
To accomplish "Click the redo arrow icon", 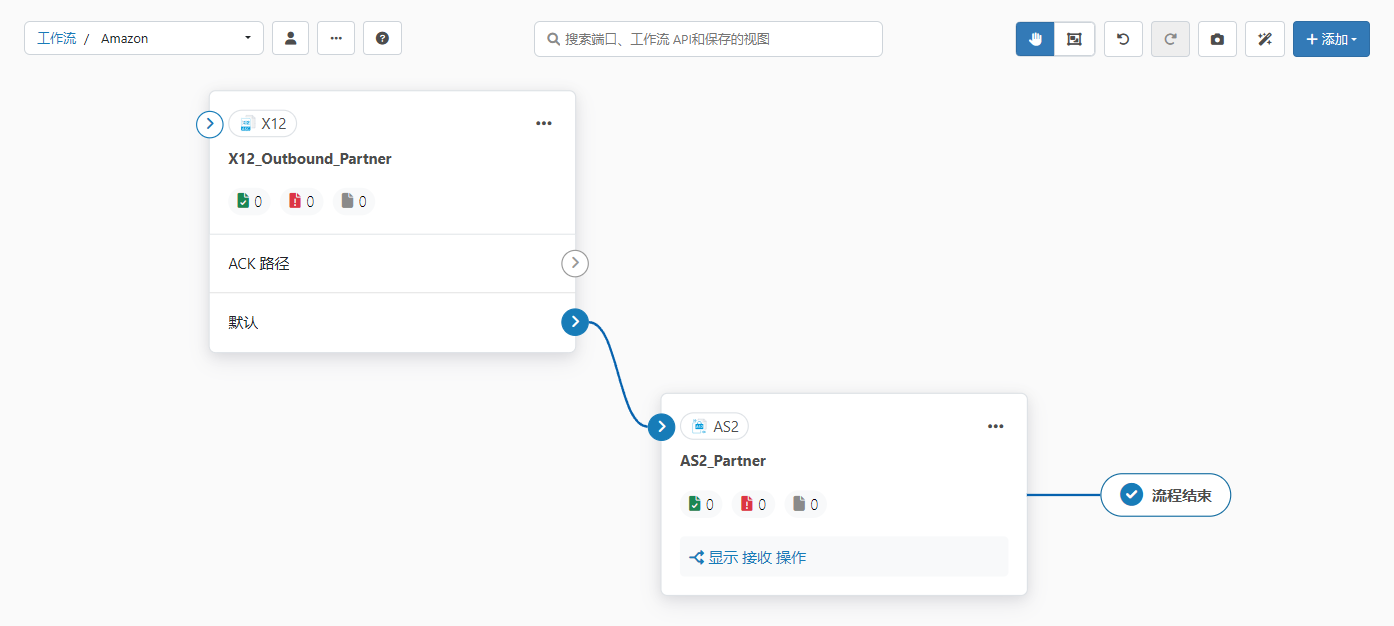I will [1170, 39].
